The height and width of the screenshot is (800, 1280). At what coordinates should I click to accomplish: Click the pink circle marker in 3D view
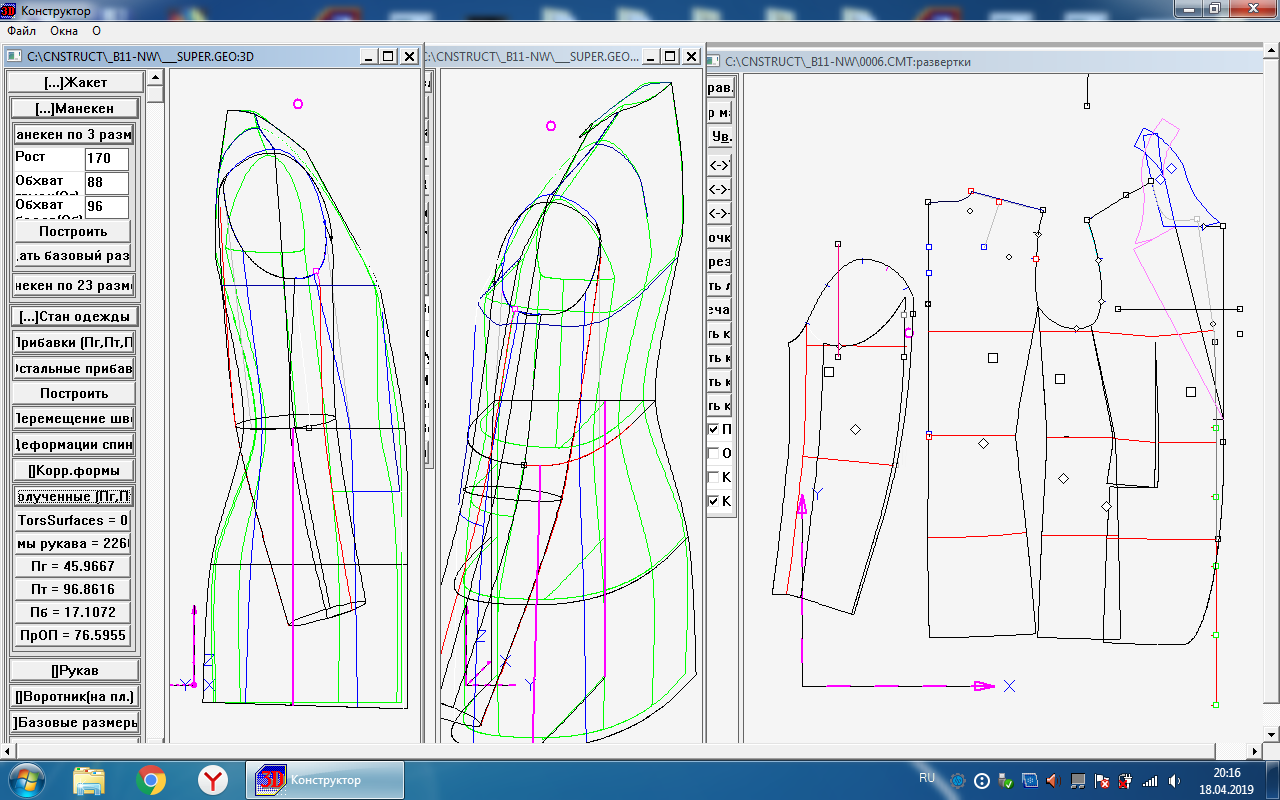298,103
